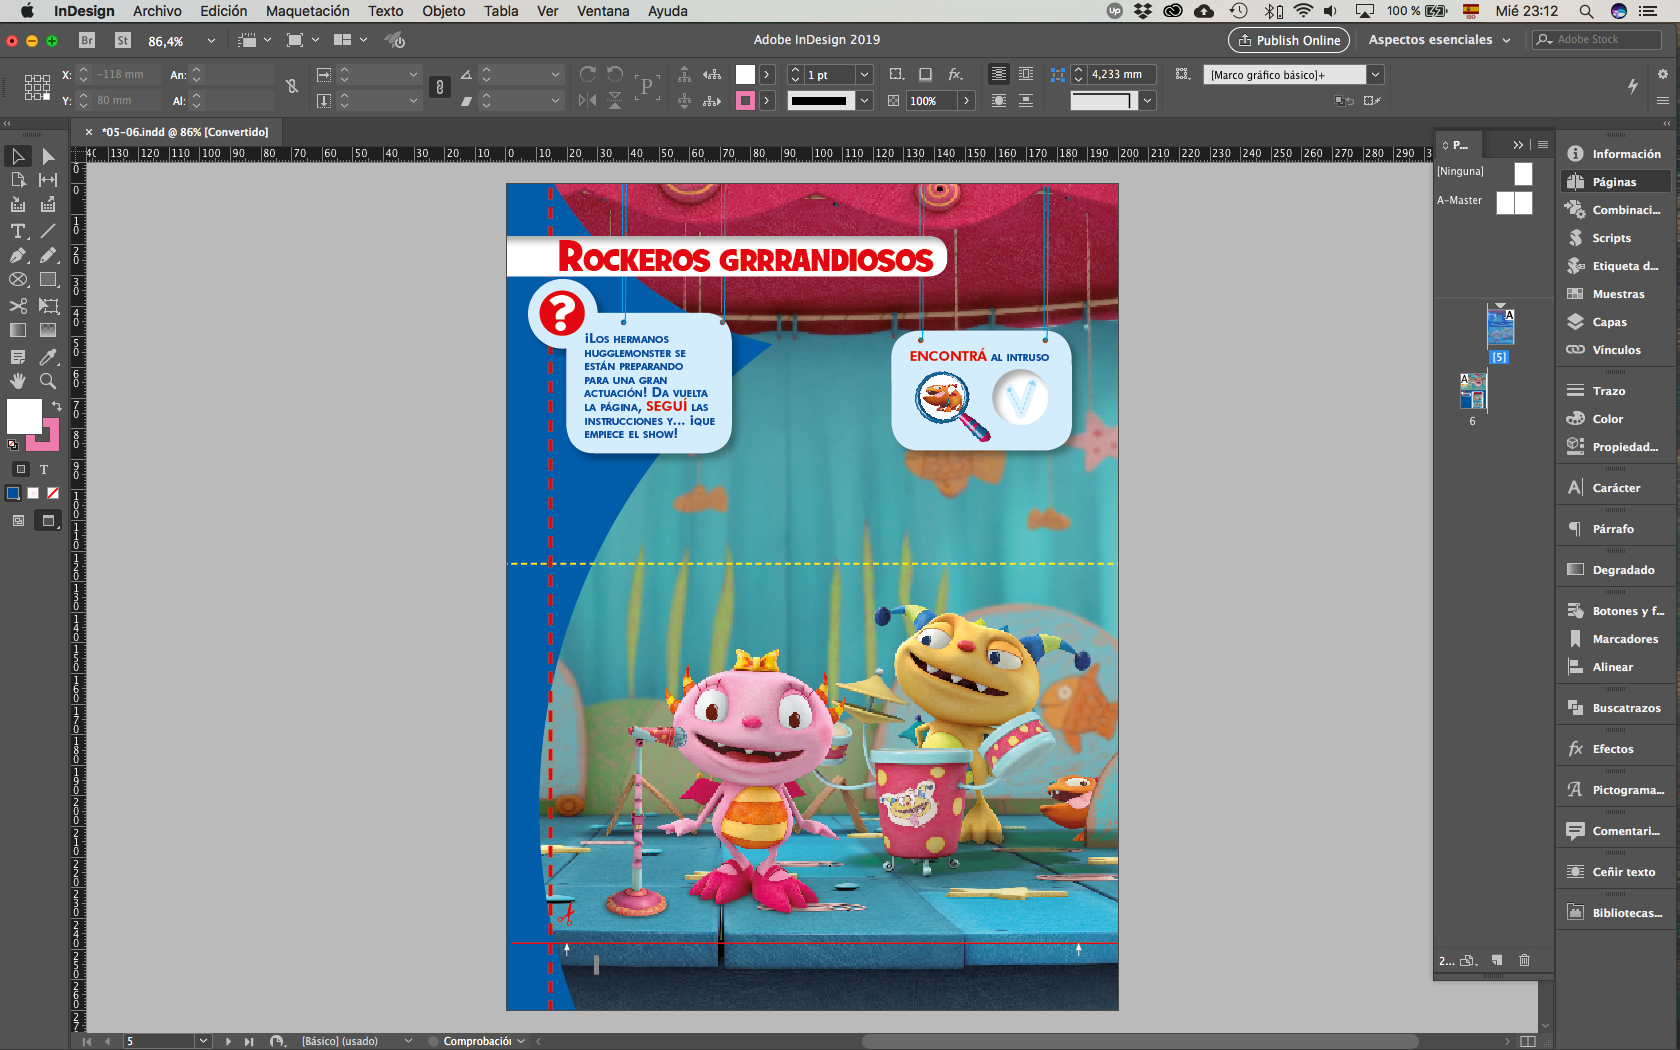Select the Page tool
This screenshot has height=1050, width=1680.
[x=18, y=180]
